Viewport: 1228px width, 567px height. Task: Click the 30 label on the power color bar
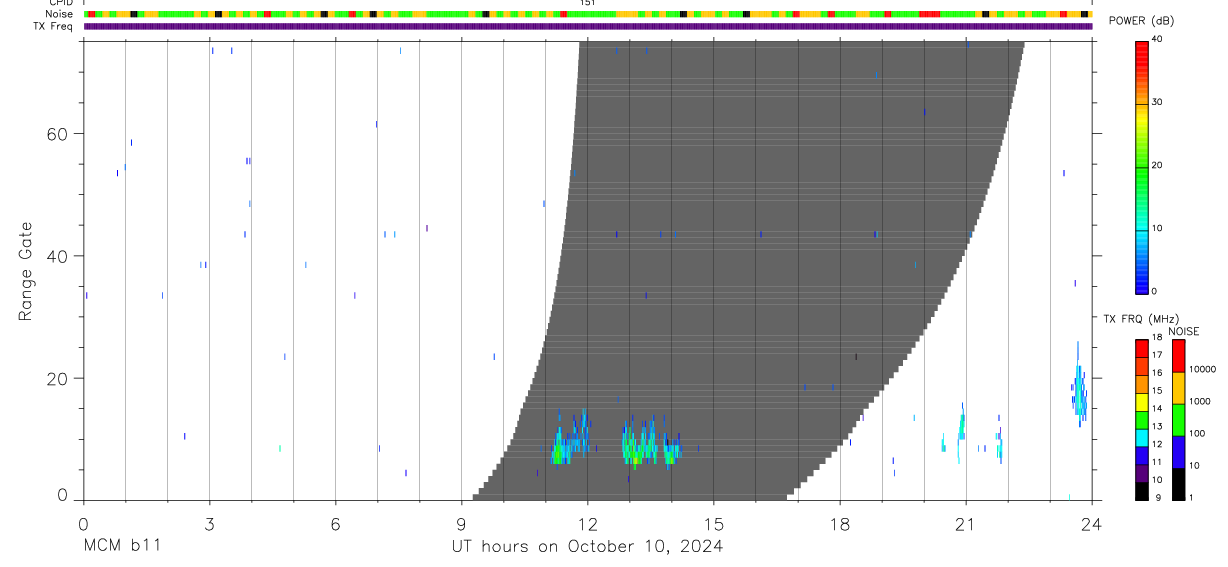click(x=1157, y=103)
